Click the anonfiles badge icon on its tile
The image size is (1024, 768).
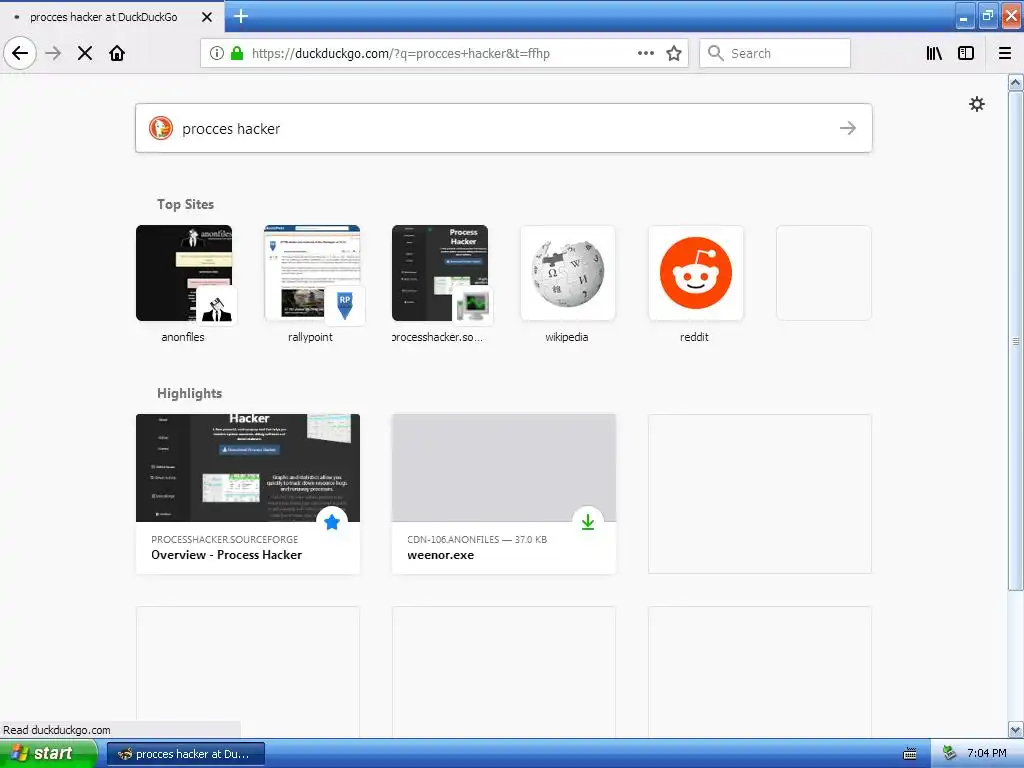[216, 305]
